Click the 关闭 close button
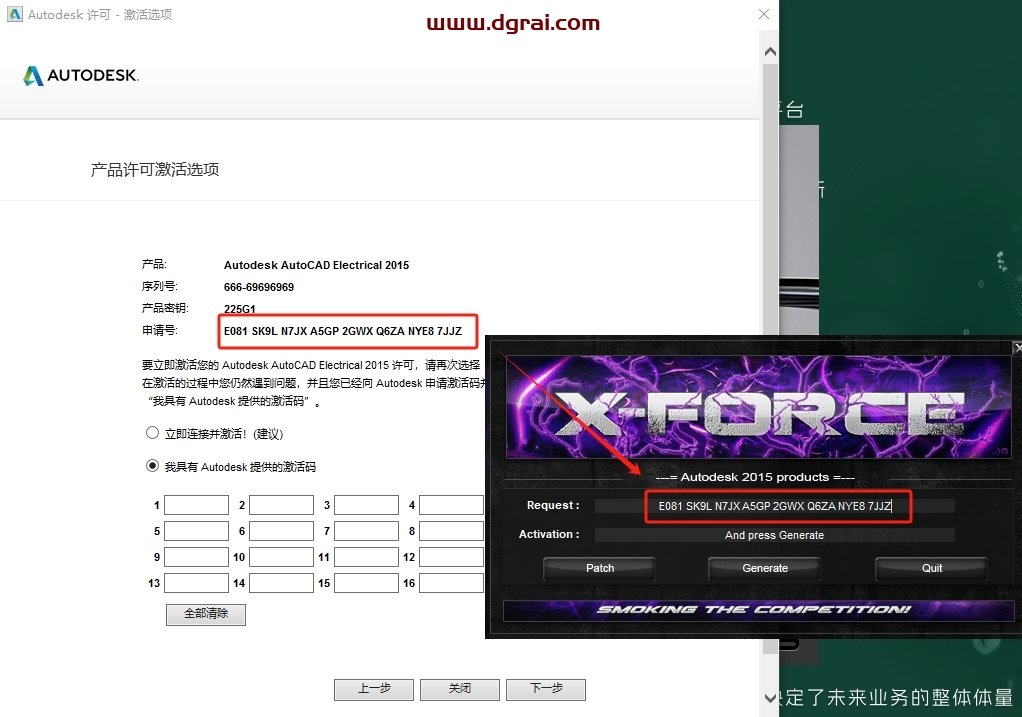The height and width of the screenshot is (717, 1022). pos(460,689)
